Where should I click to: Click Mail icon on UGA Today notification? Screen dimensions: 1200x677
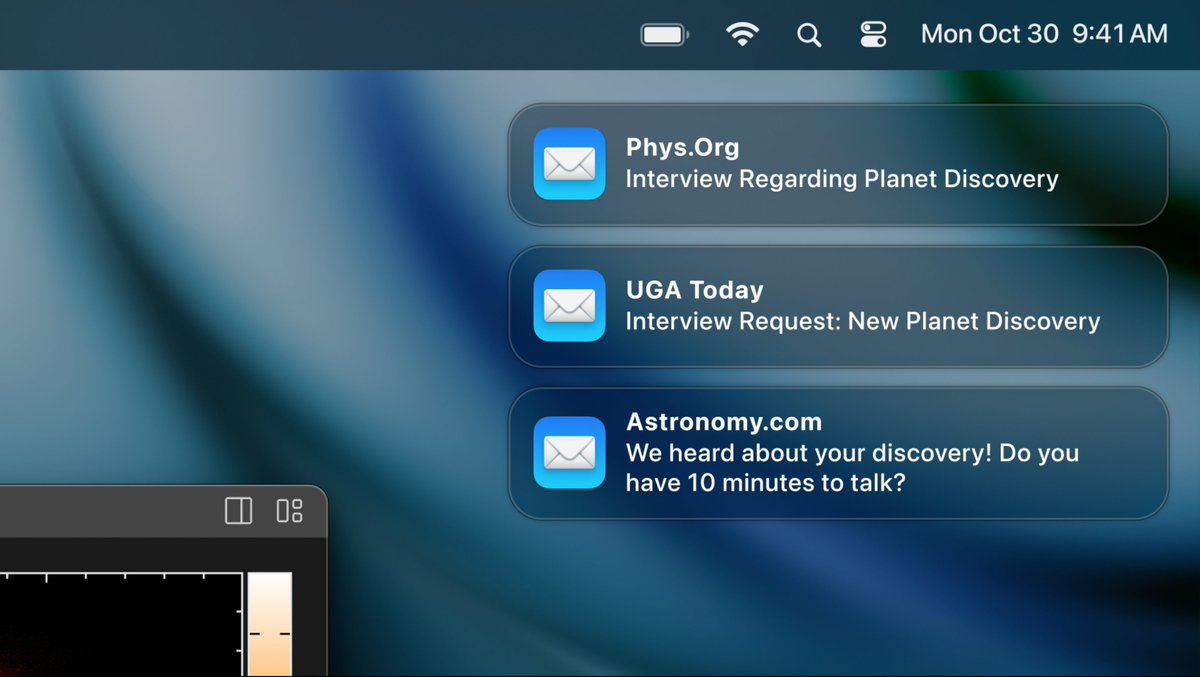click(569, 306)
